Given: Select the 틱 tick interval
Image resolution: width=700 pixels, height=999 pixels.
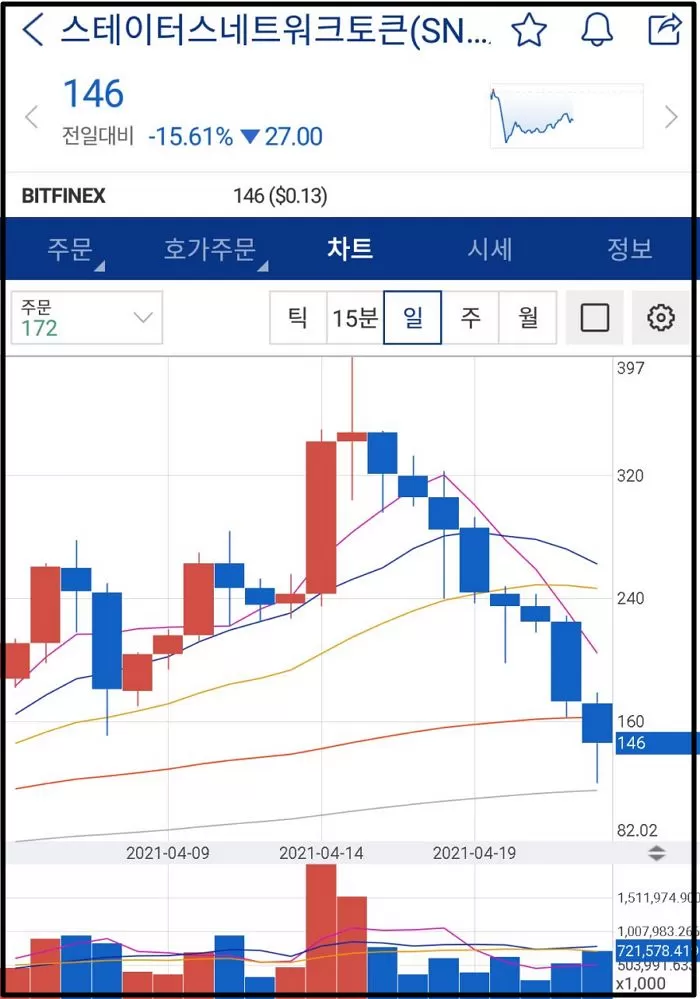Looking at the screenshot, I should [x=298, y=317].
